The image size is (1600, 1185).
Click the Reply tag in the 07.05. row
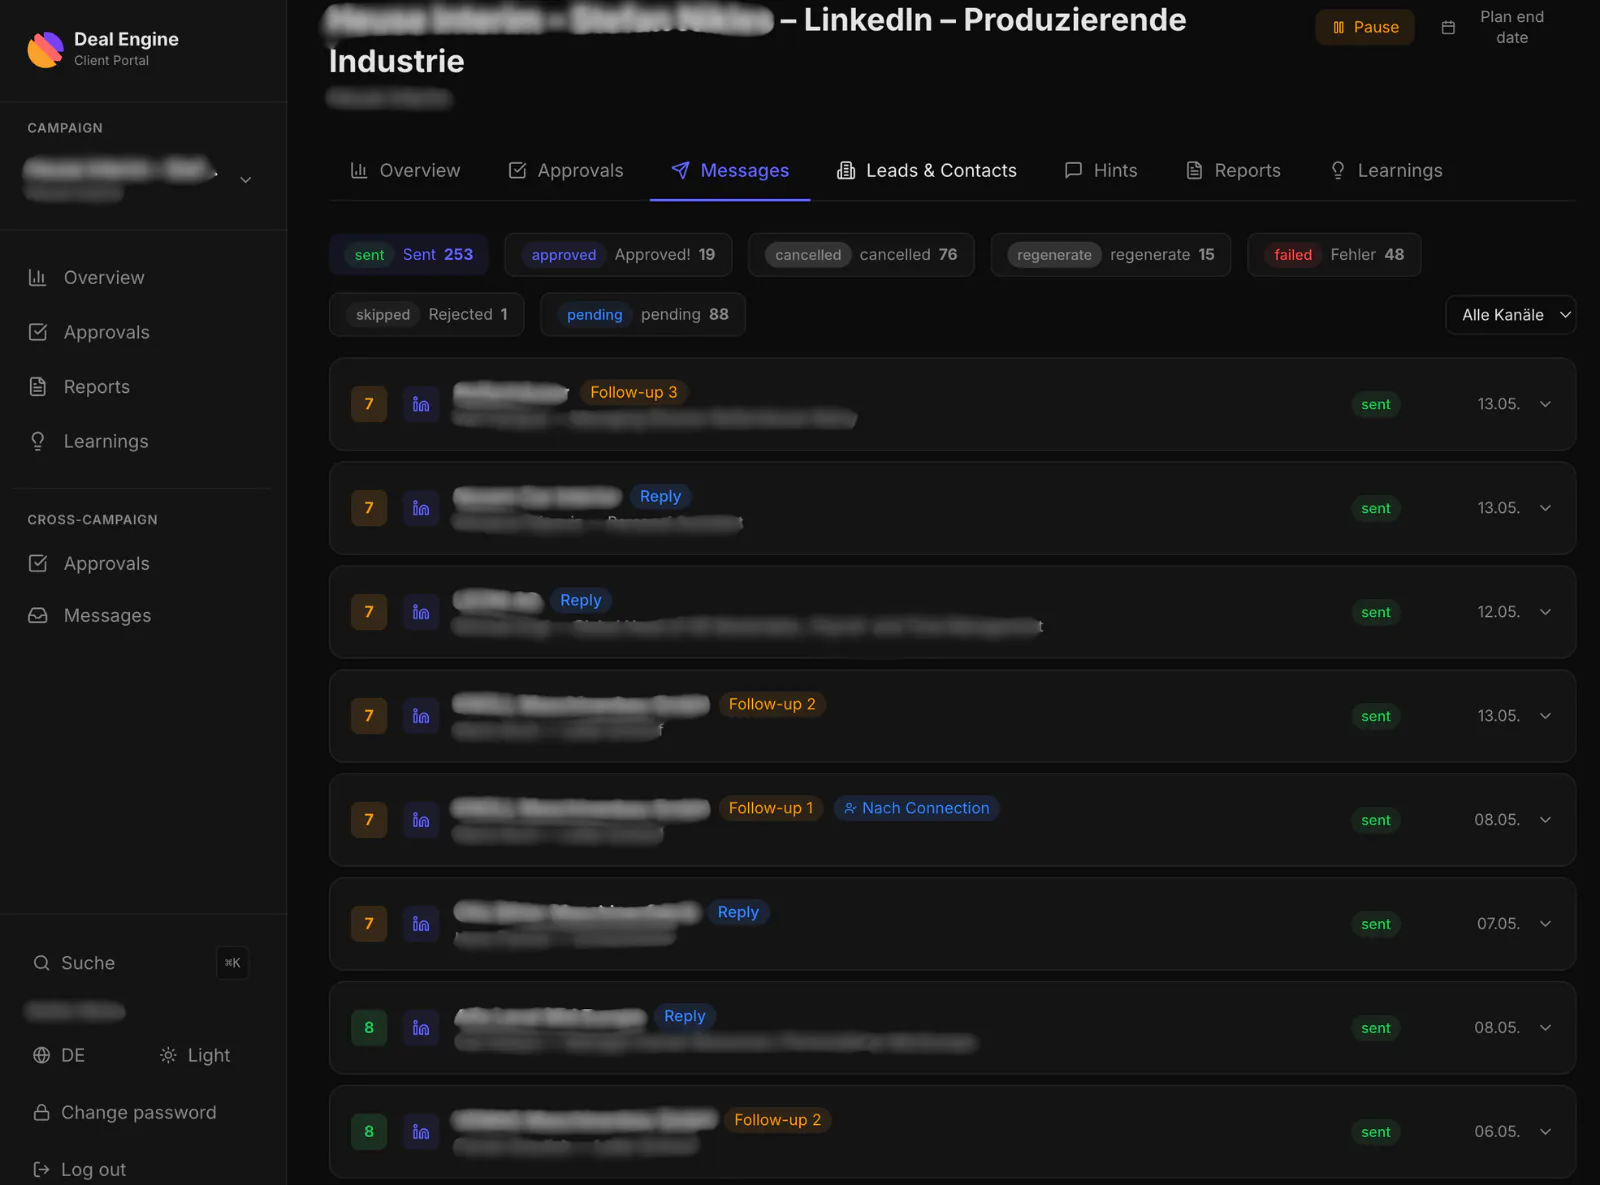click(738, 912)
